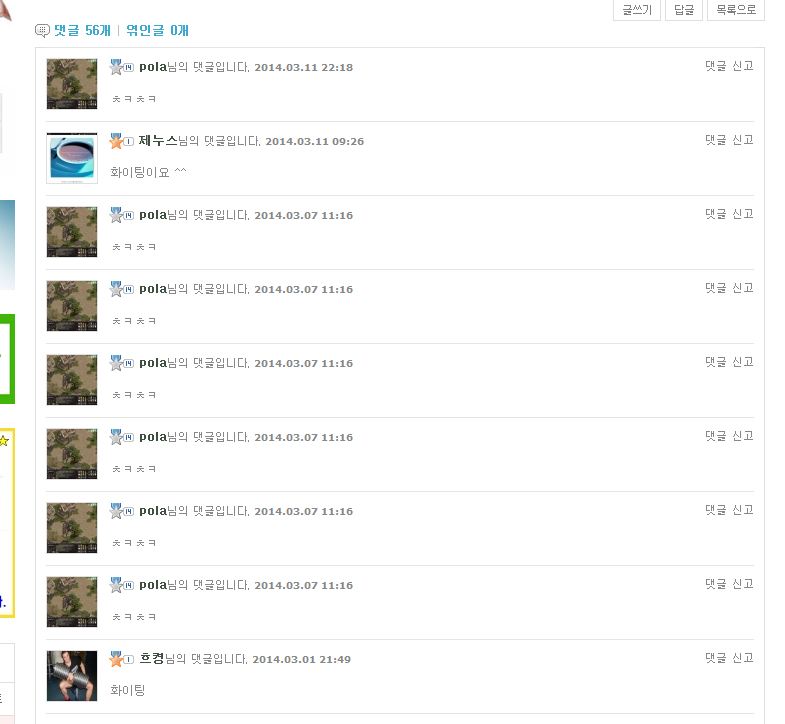785x724 pixels.
Task: Open username link 제누스
Action: coord(158,141)
